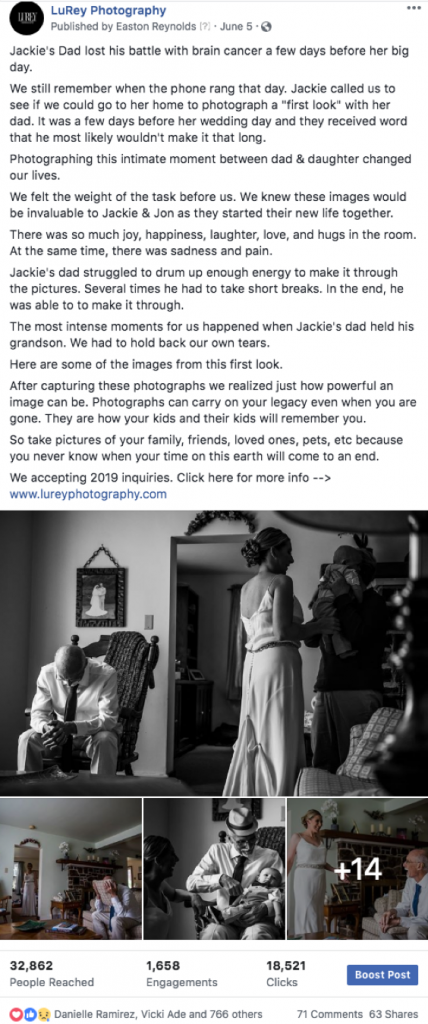Click the public globe audience icon
The height and width of the screenshot is (1024, 428).
(267, 27)
